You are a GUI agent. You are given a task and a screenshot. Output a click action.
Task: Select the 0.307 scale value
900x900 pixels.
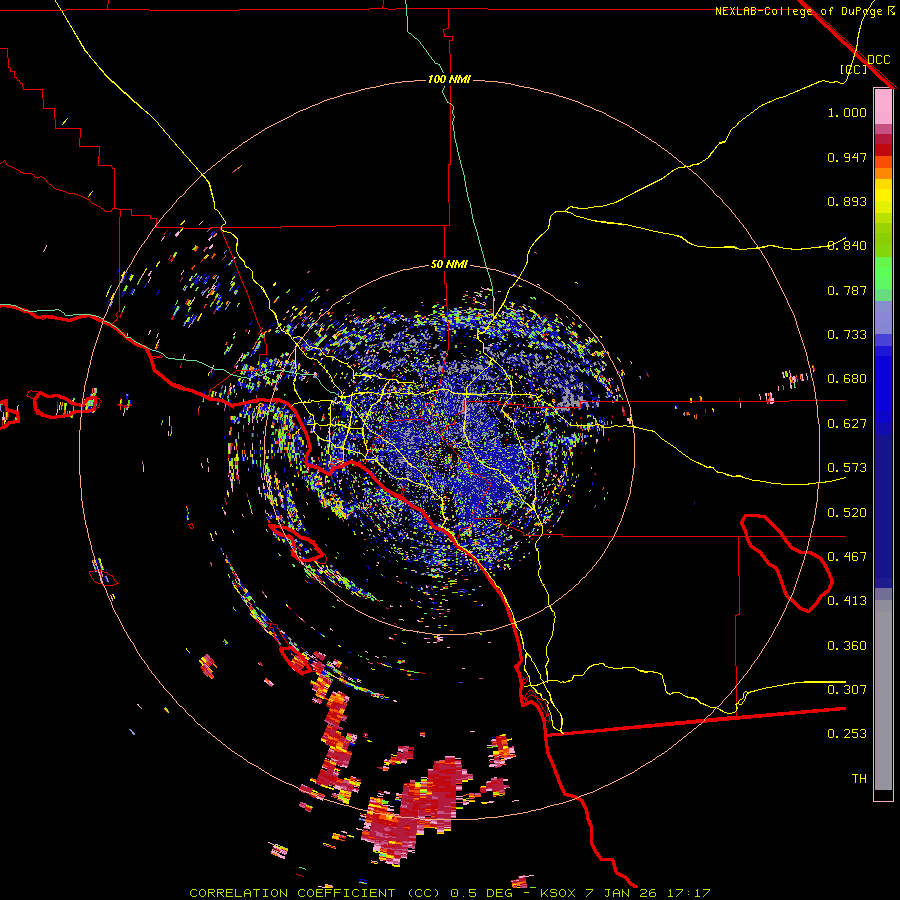pyautogui.click(x=847, y=690)
